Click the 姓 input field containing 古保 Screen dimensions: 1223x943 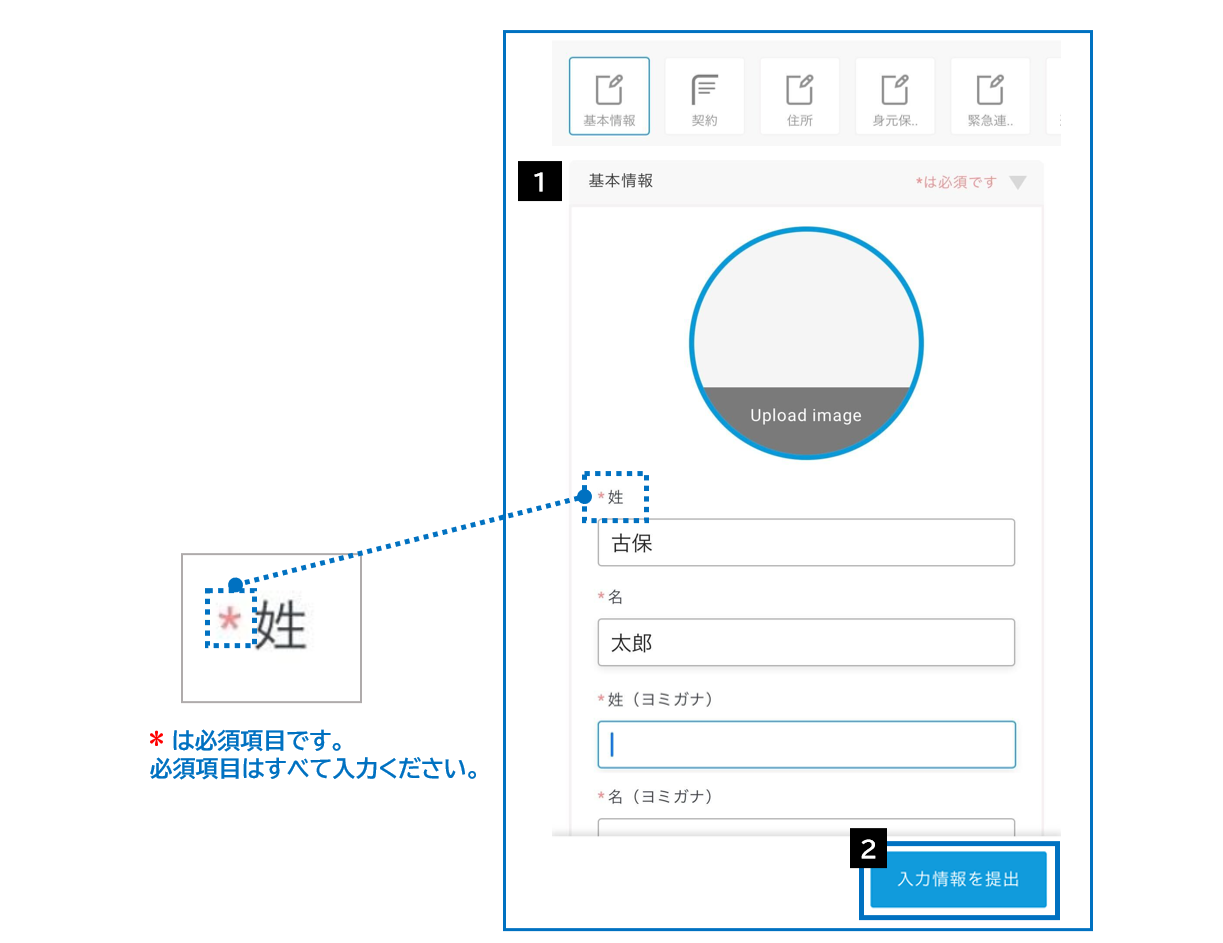click(806, 543)
